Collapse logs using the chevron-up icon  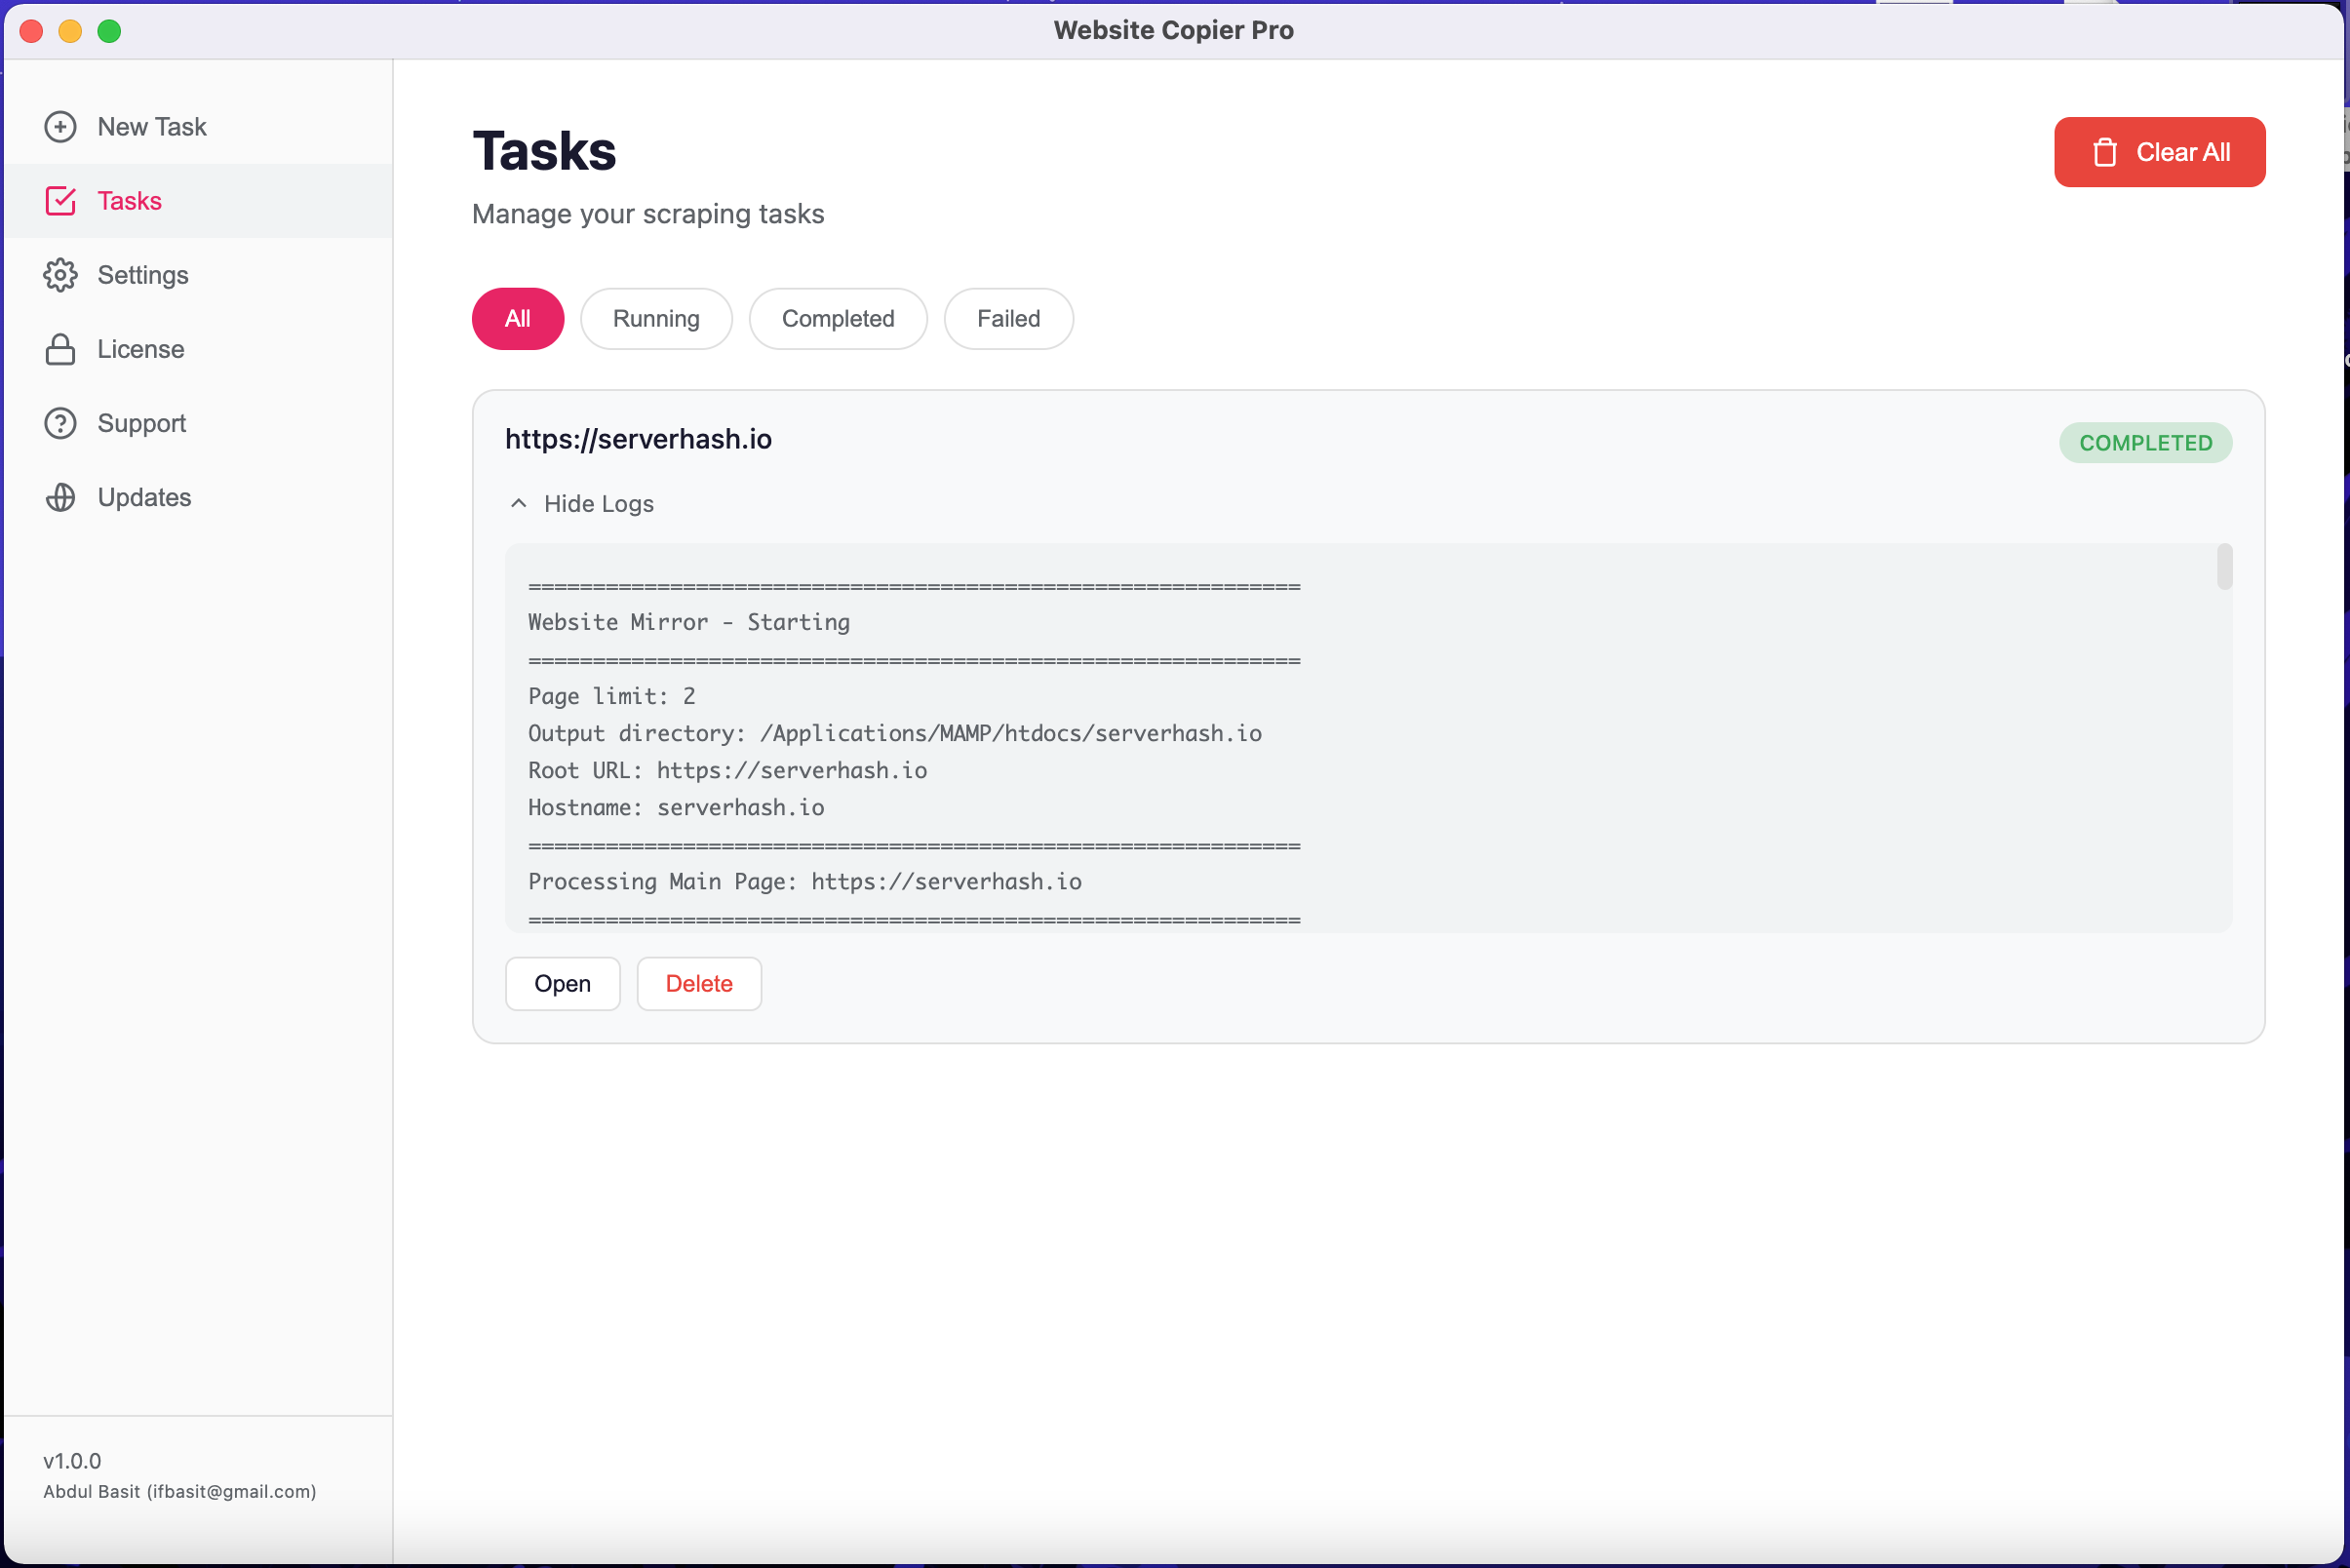click(518, 503)
